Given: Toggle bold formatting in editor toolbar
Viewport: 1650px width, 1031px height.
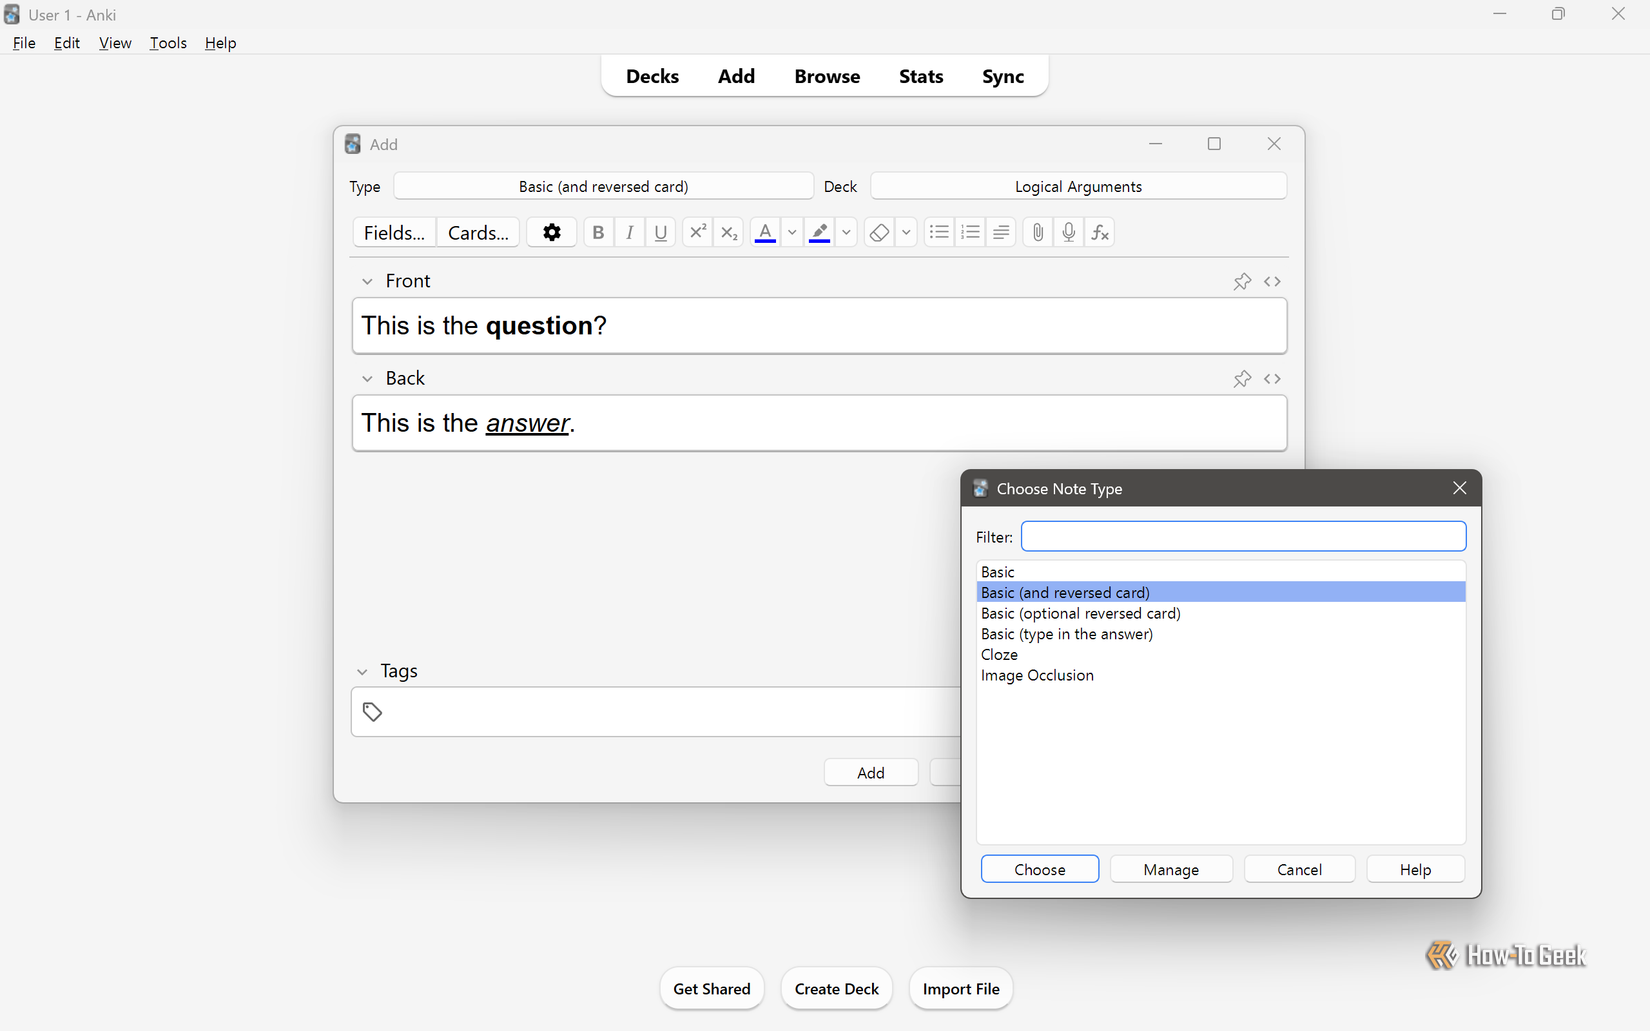Looking at the screenshot, I should point(598,232).
